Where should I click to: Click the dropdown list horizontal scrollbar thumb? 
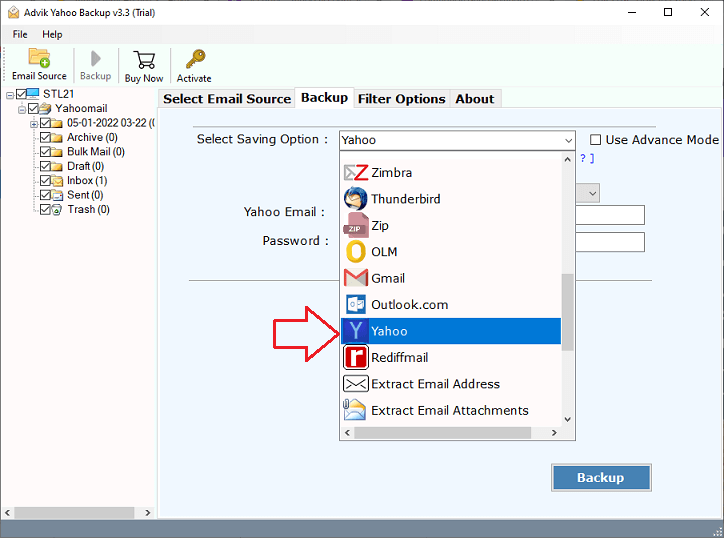(x=442, y=433)
